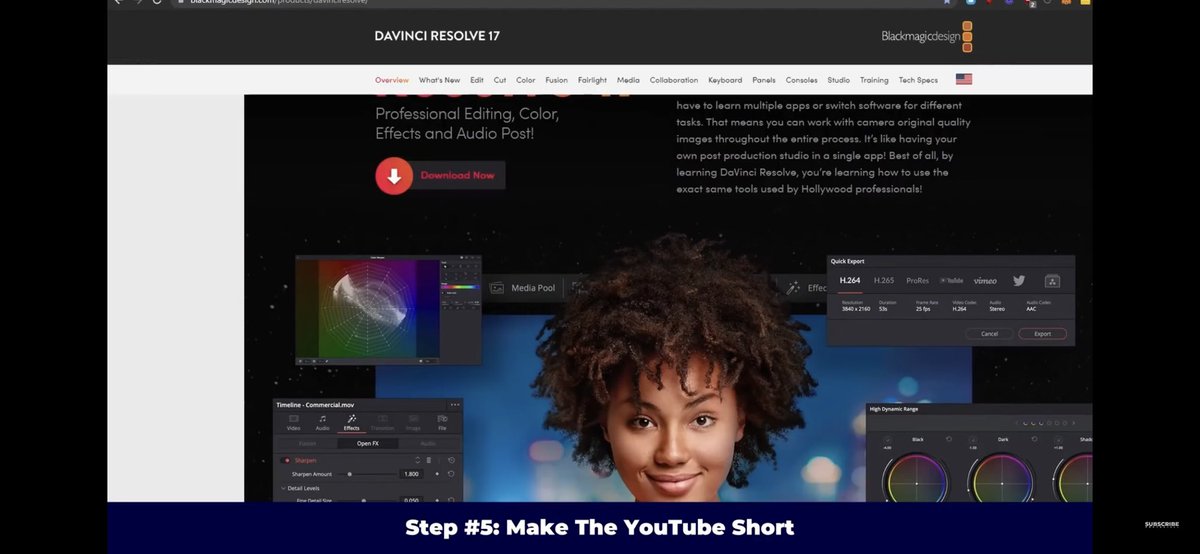
Task: Click Consoles in navigation
Action: tap(802, 80)
